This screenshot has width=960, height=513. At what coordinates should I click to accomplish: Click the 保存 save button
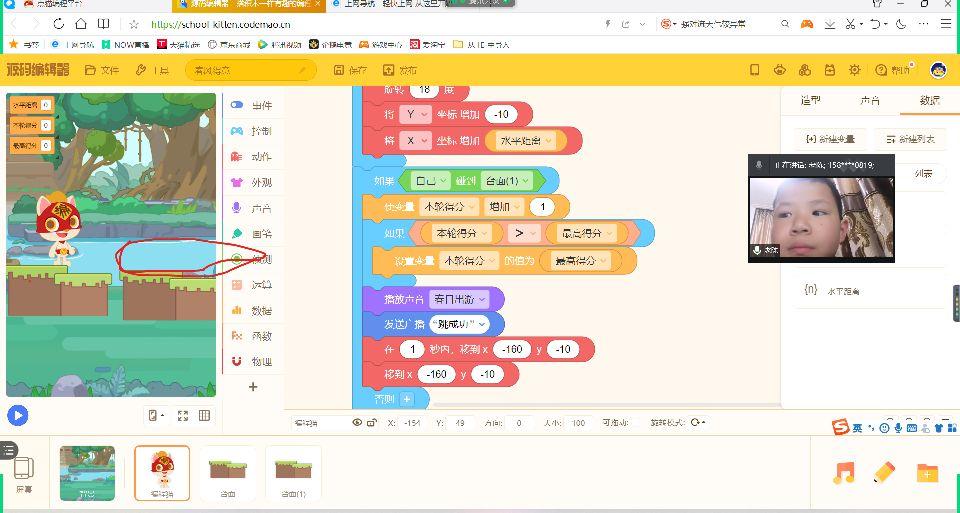coord(350,70)
